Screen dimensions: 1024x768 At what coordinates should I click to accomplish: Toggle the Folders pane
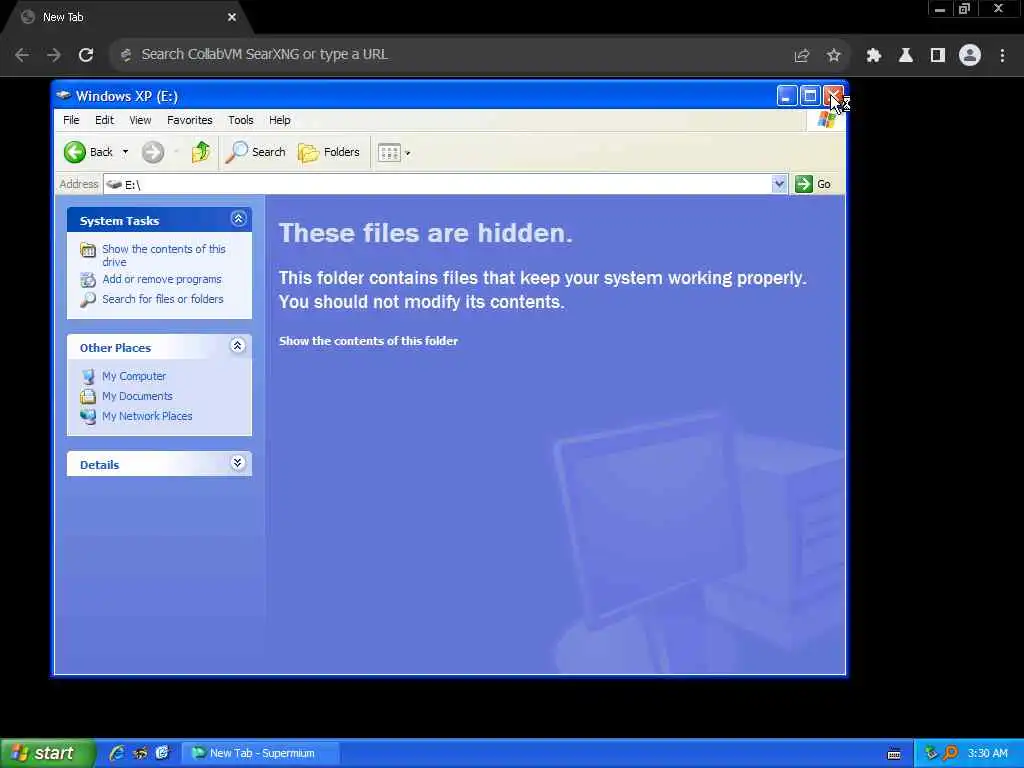[328, 152]
